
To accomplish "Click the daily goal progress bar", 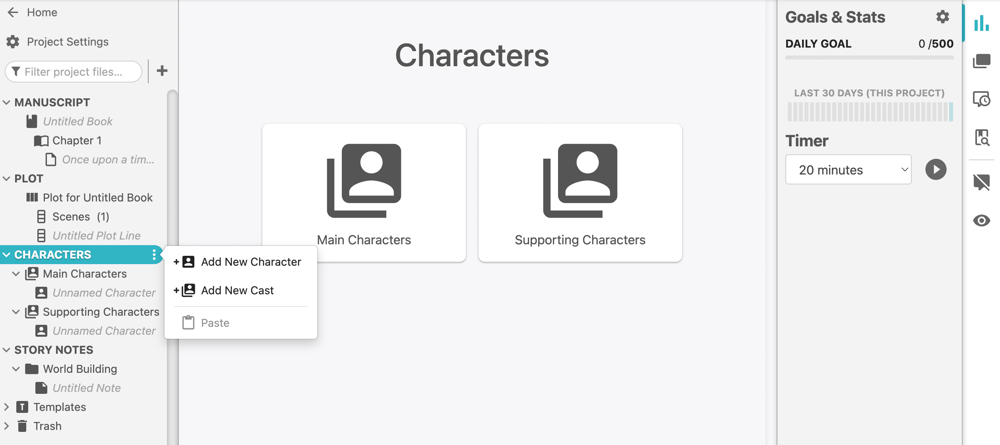I will click(869, 57).
